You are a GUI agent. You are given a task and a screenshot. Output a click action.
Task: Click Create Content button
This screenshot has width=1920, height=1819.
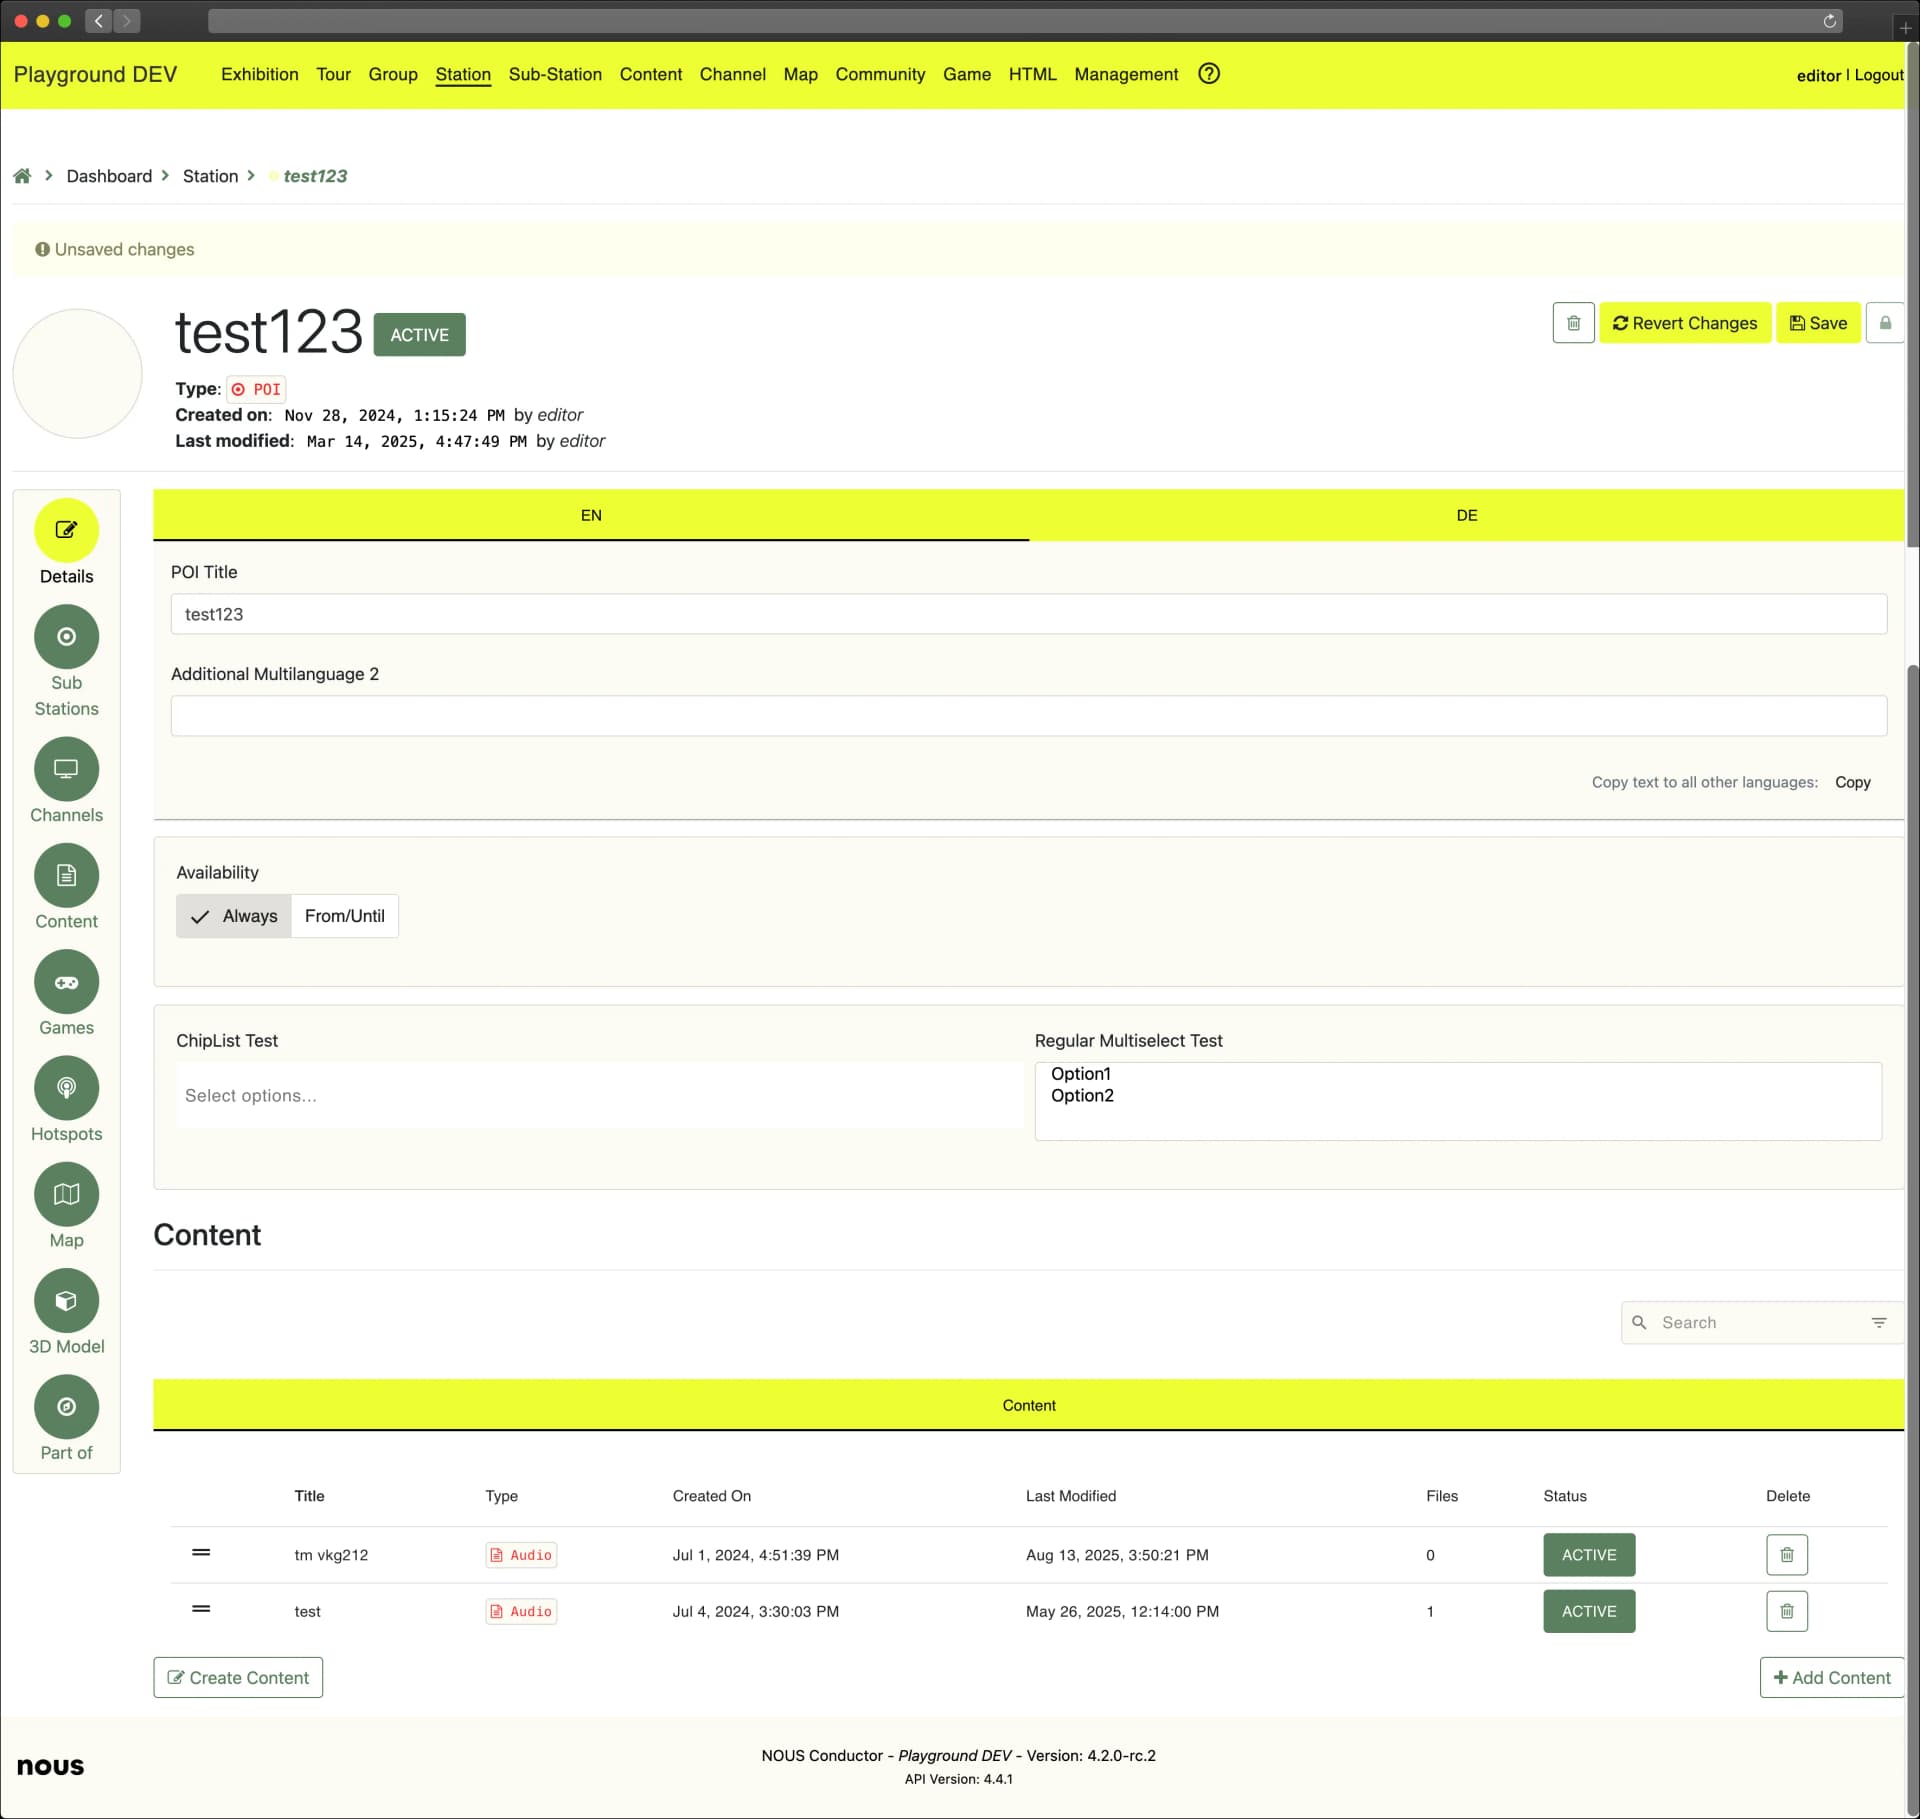(238, 1678)
